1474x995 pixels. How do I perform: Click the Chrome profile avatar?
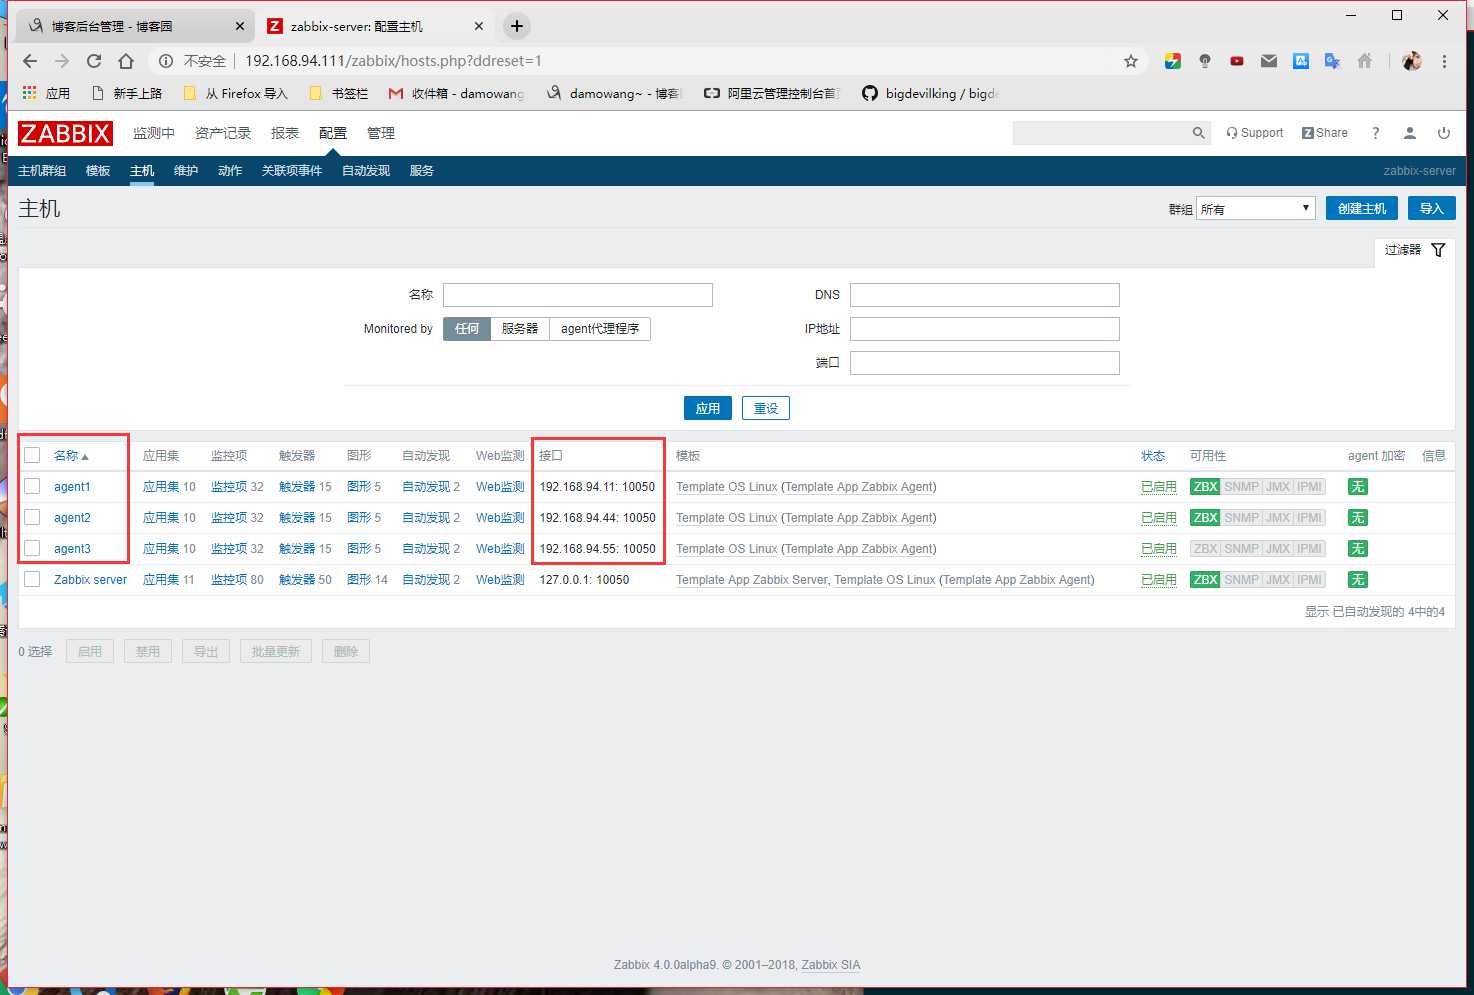pyautogui.click(x=1412, y=61)
